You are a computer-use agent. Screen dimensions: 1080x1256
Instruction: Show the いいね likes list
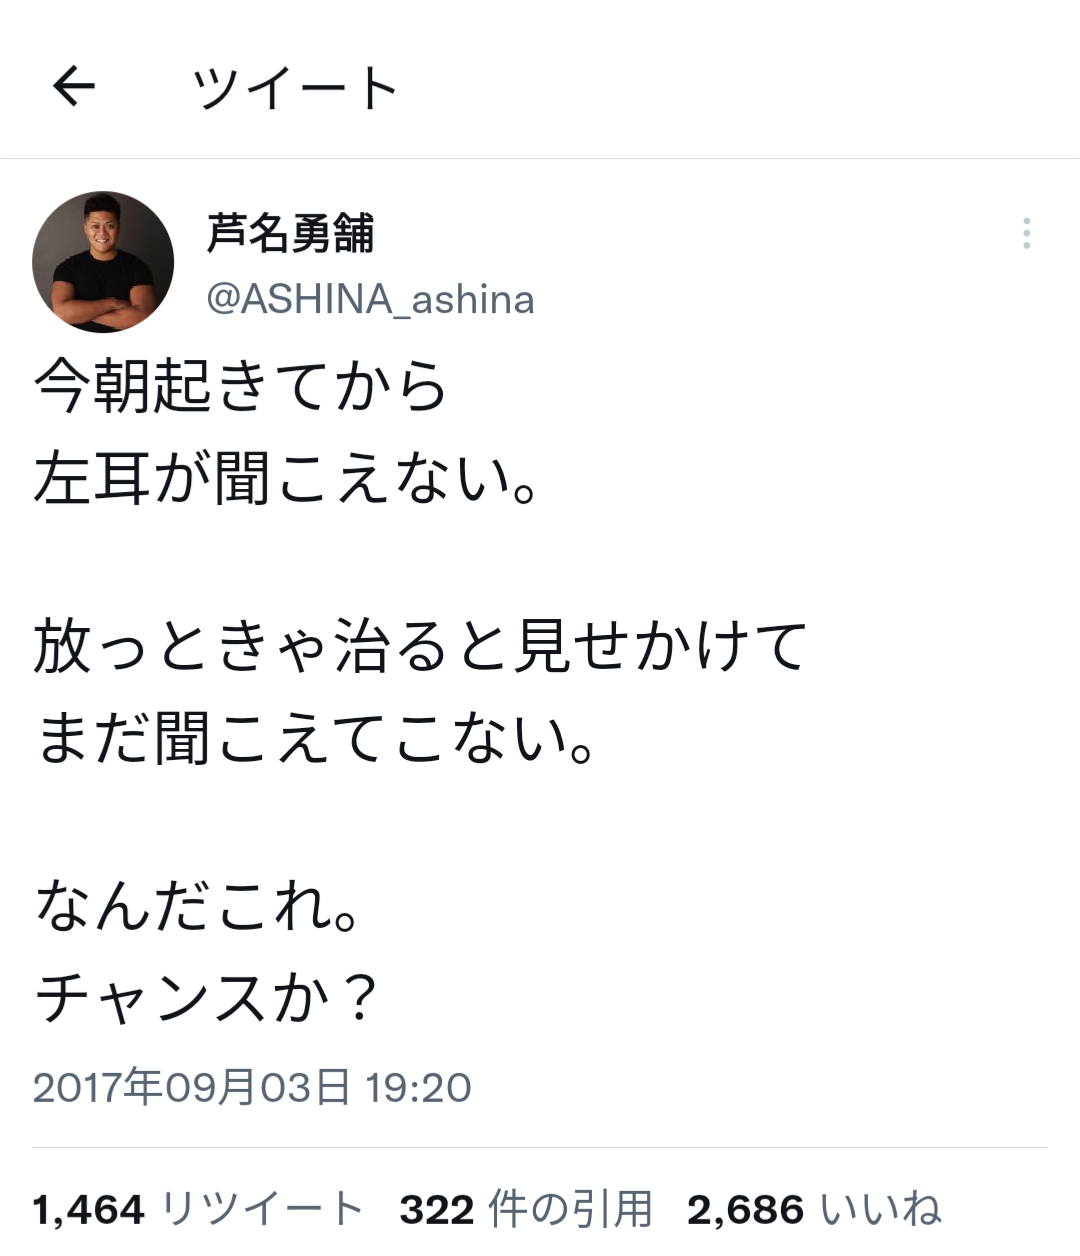[x=880, y=1209]
